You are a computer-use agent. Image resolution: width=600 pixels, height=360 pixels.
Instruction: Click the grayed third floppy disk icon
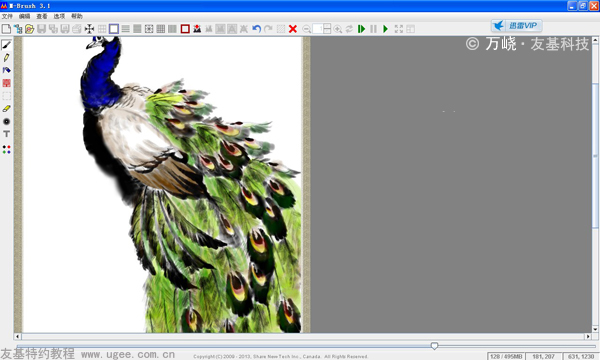(65, 29)
